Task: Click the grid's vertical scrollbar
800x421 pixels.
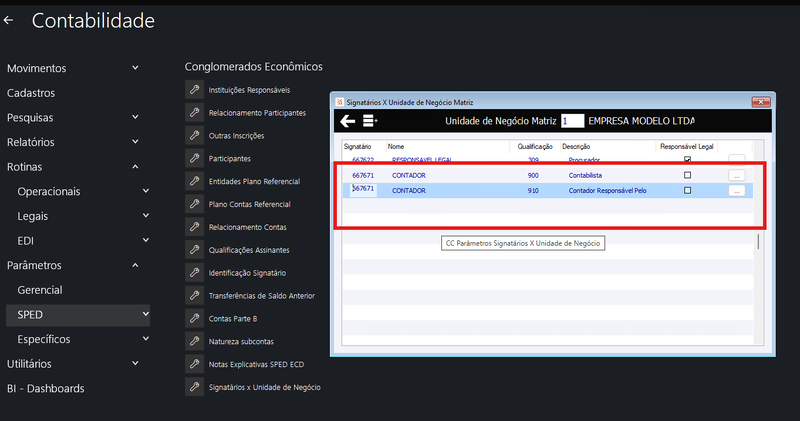Action: [x=759, y=242]
